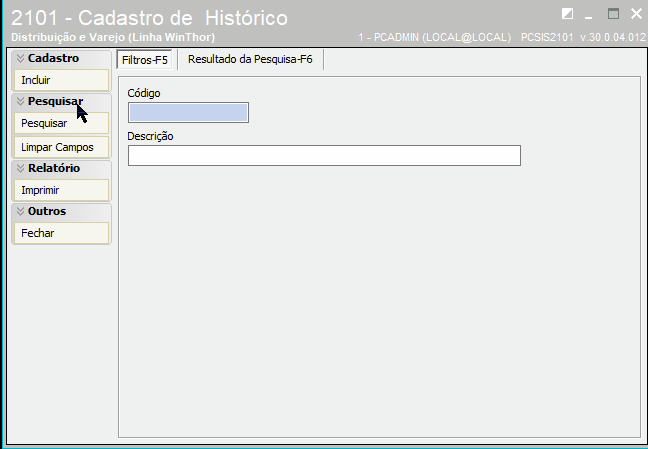The height and width of the screenshot is (449, 648).
Task: Focus the Descrição input field
Action: tap(324, 155)
